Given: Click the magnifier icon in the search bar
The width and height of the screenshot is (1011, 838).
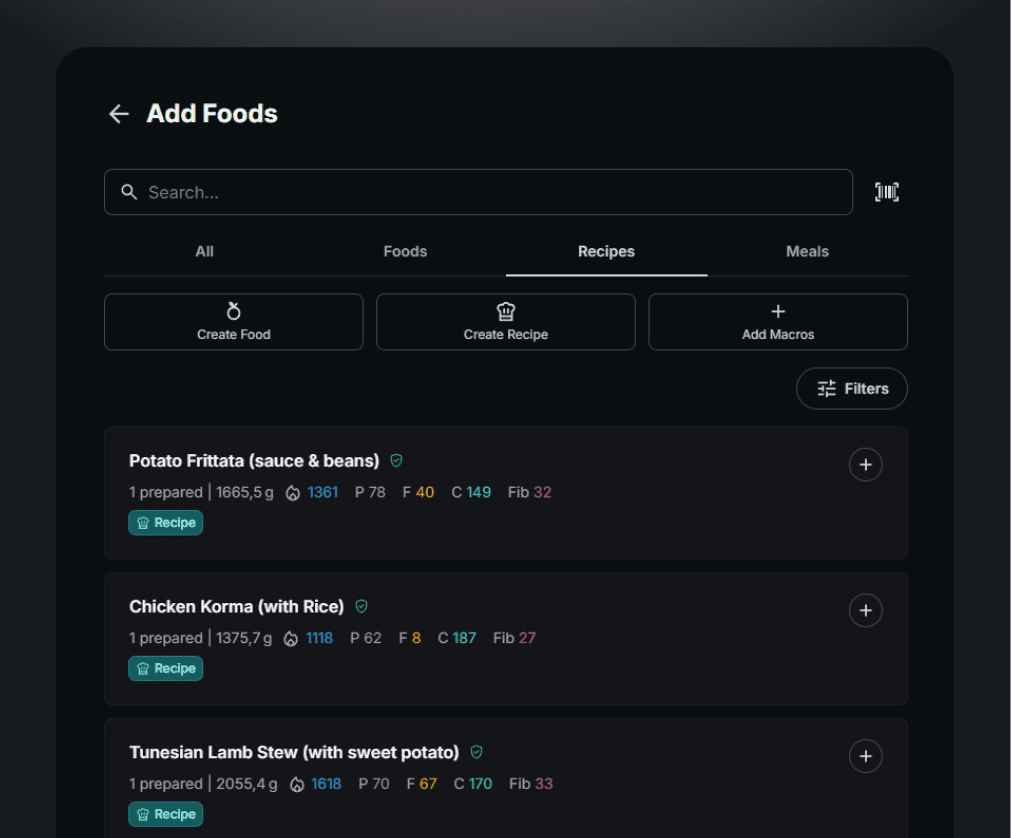Looking at the screenshot, I should (129, 192).
